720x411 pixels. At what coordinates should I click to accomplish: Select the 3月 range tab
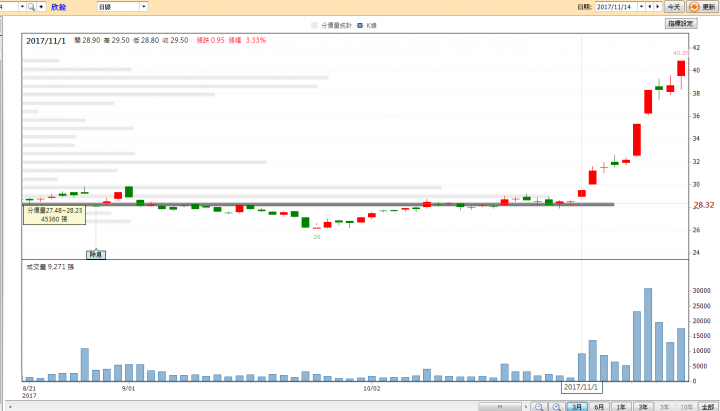577,407
